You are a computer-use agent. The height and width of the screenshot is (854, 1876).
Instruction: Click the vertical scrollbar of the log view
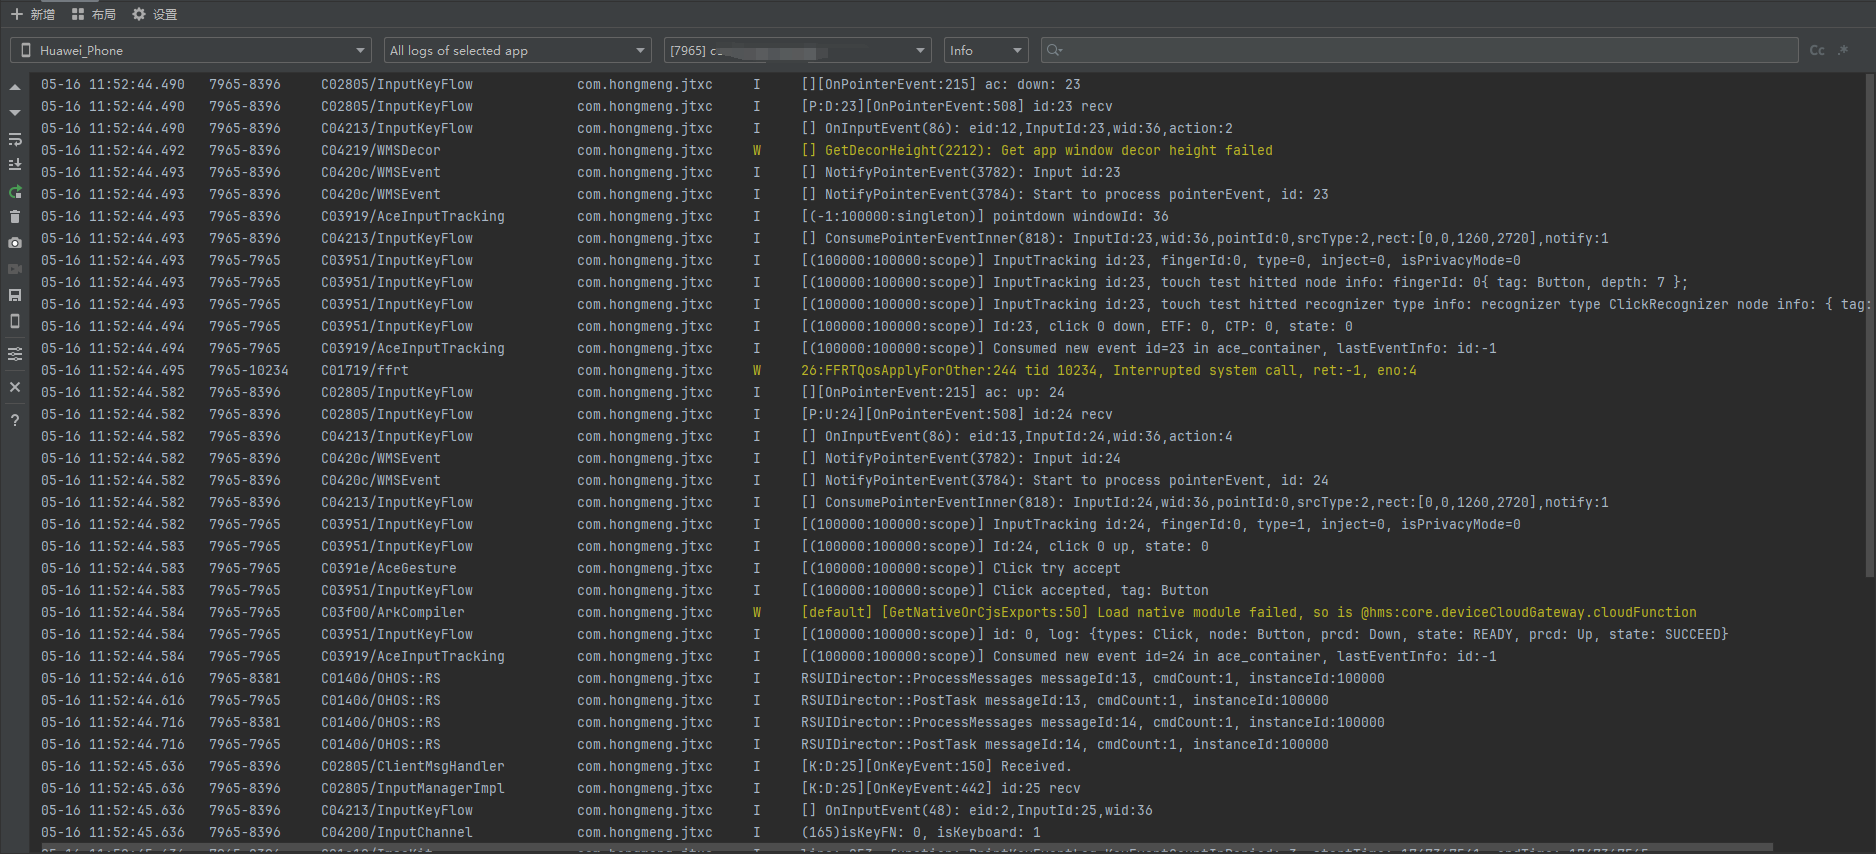coord(1869,327)
